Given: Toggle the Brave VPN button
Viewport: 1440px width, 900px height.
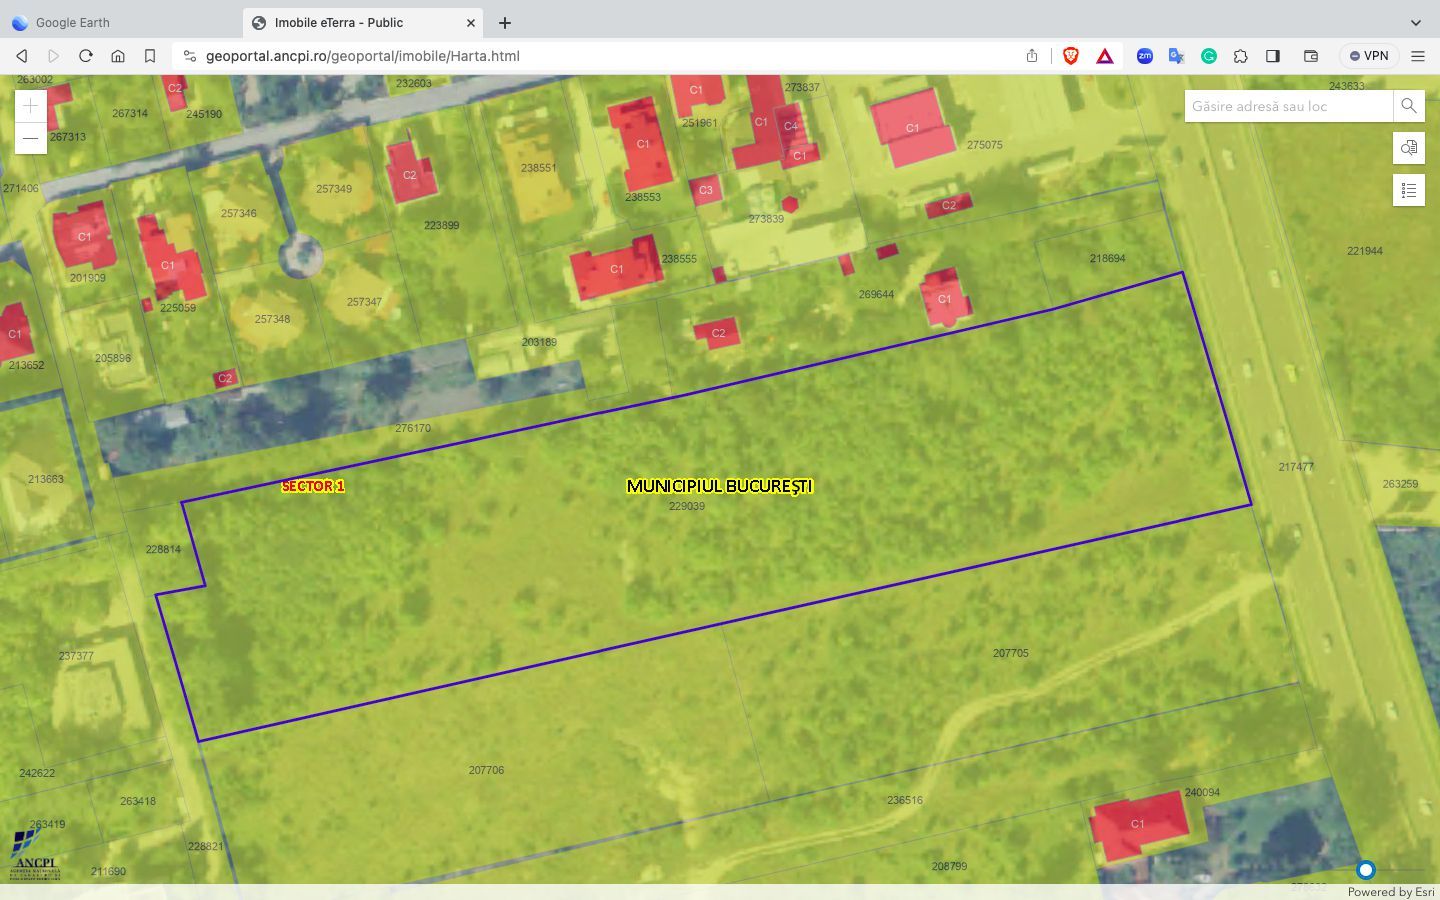Looking at the screenshot, I should [1369, 56].
